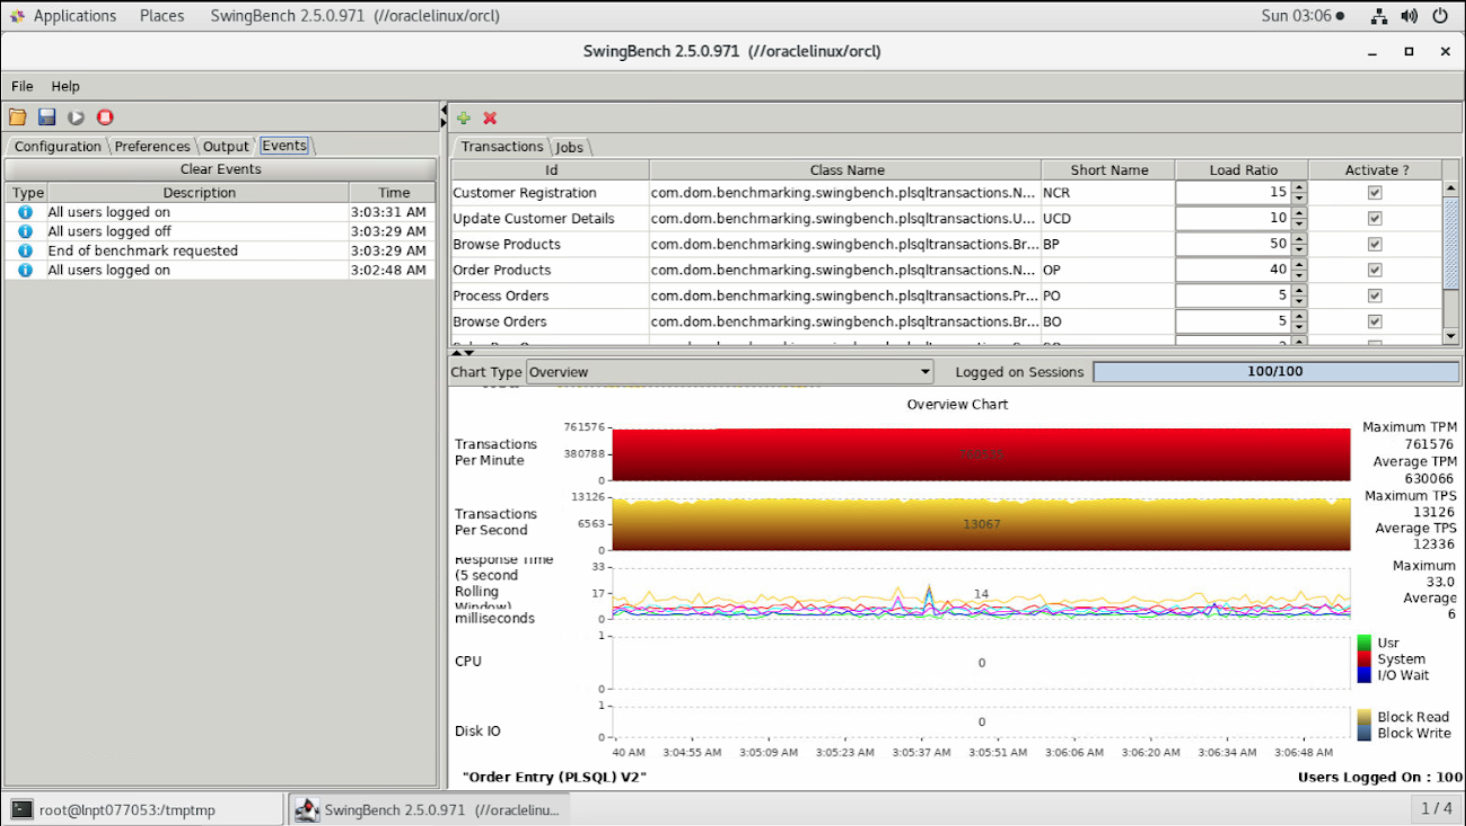Screen dimensions: 1466x826
Task: Click the Load Ratio column header
Action: tap(1242, 170)
